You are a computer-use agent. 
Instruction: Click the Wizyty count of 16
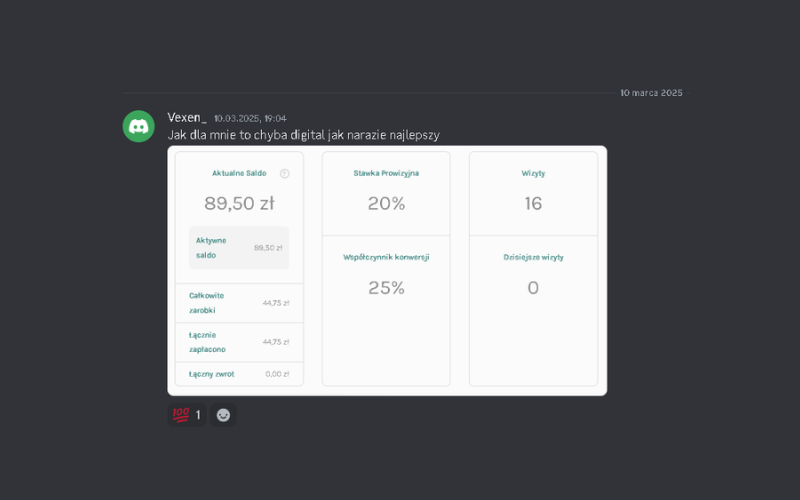point(533,204)
